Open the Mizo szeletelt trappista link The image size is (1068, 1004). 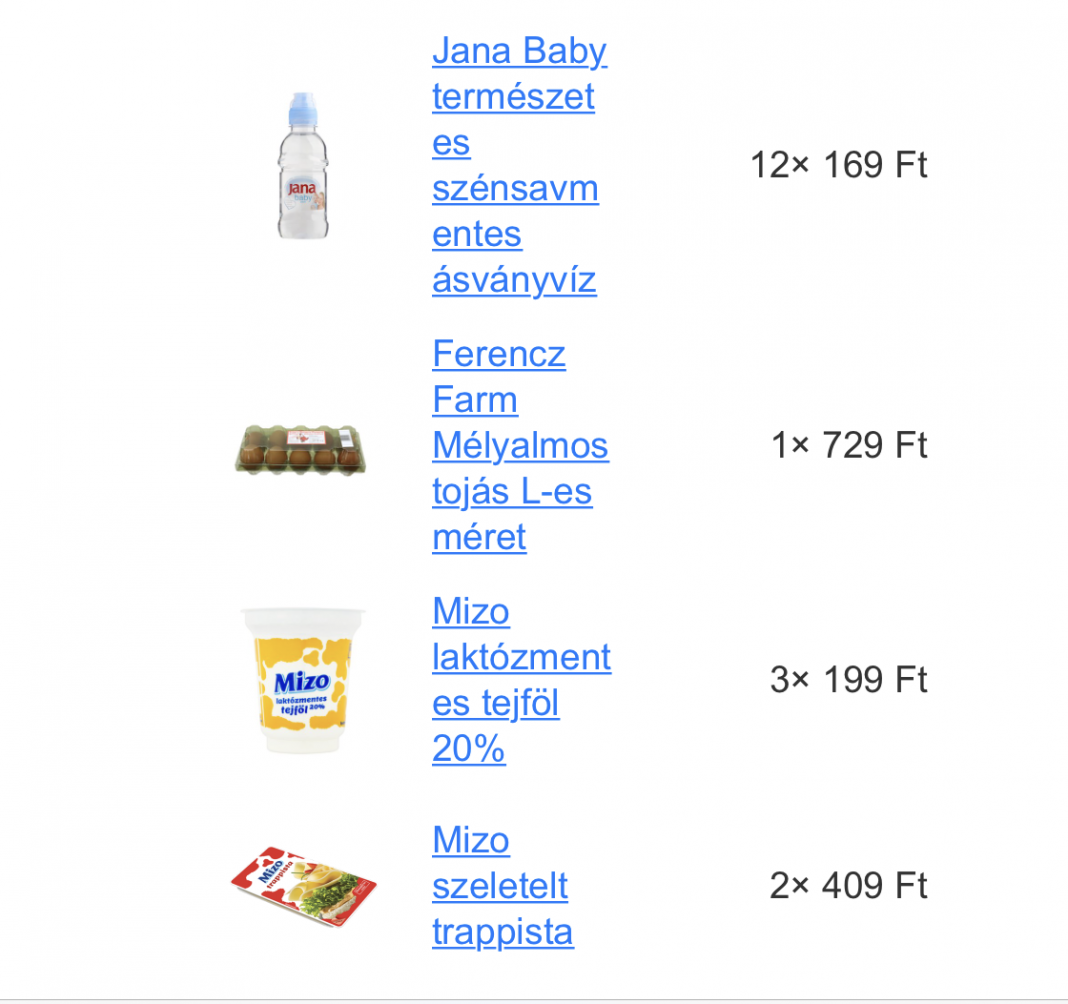pos(503,886)
